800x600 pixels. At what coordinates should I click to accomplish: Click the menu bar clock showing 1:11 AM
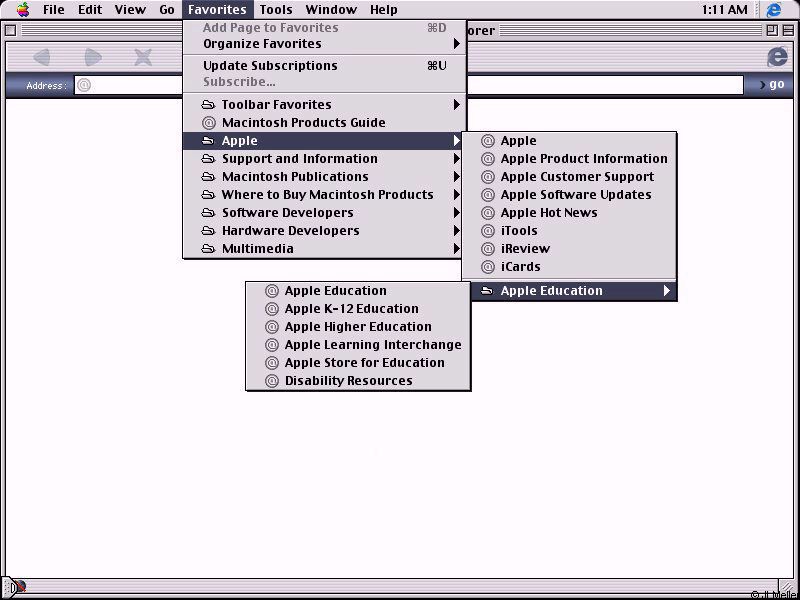(x=724, y=10)
